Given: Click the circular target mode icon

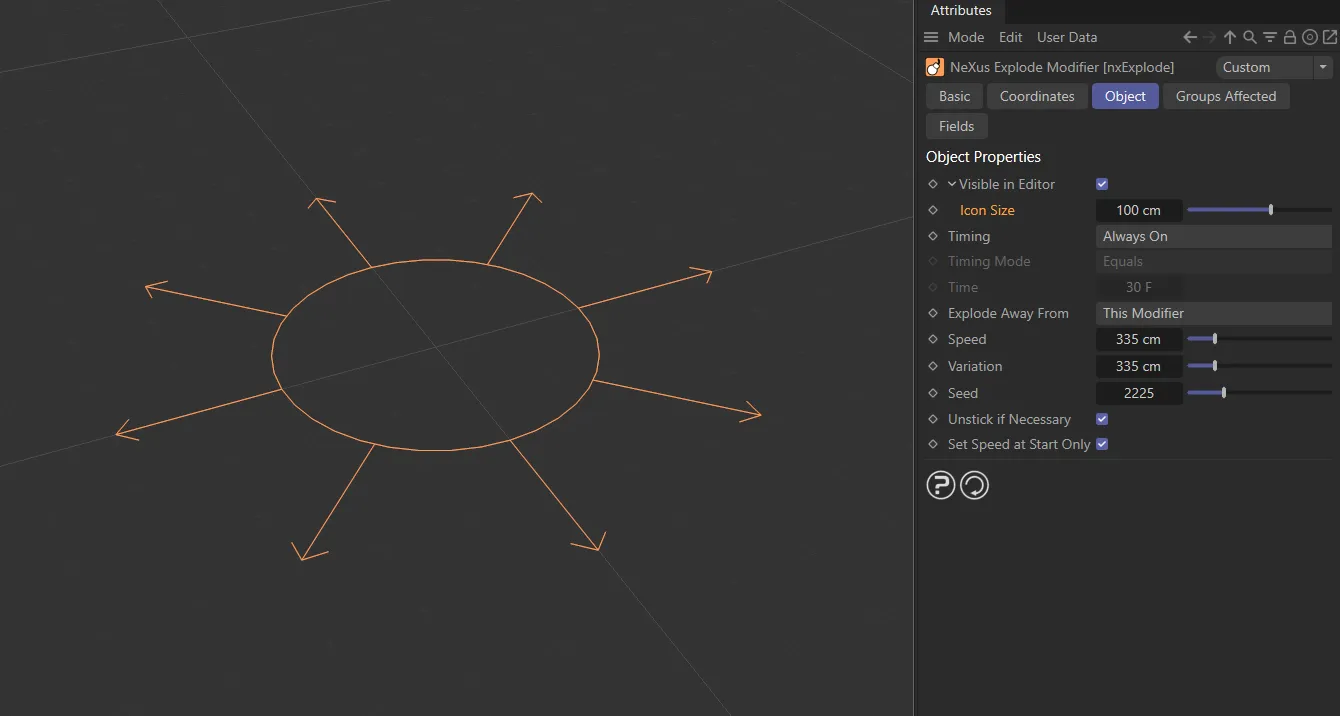Looking at the screenshot, I should click(1310, 37).
